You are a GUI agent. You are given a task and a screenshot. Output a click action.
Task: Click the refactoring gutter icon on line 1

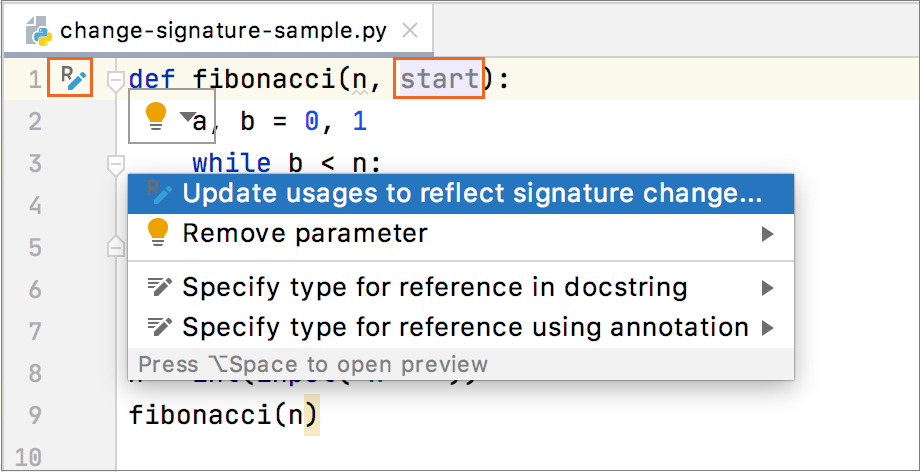[70, 78]
